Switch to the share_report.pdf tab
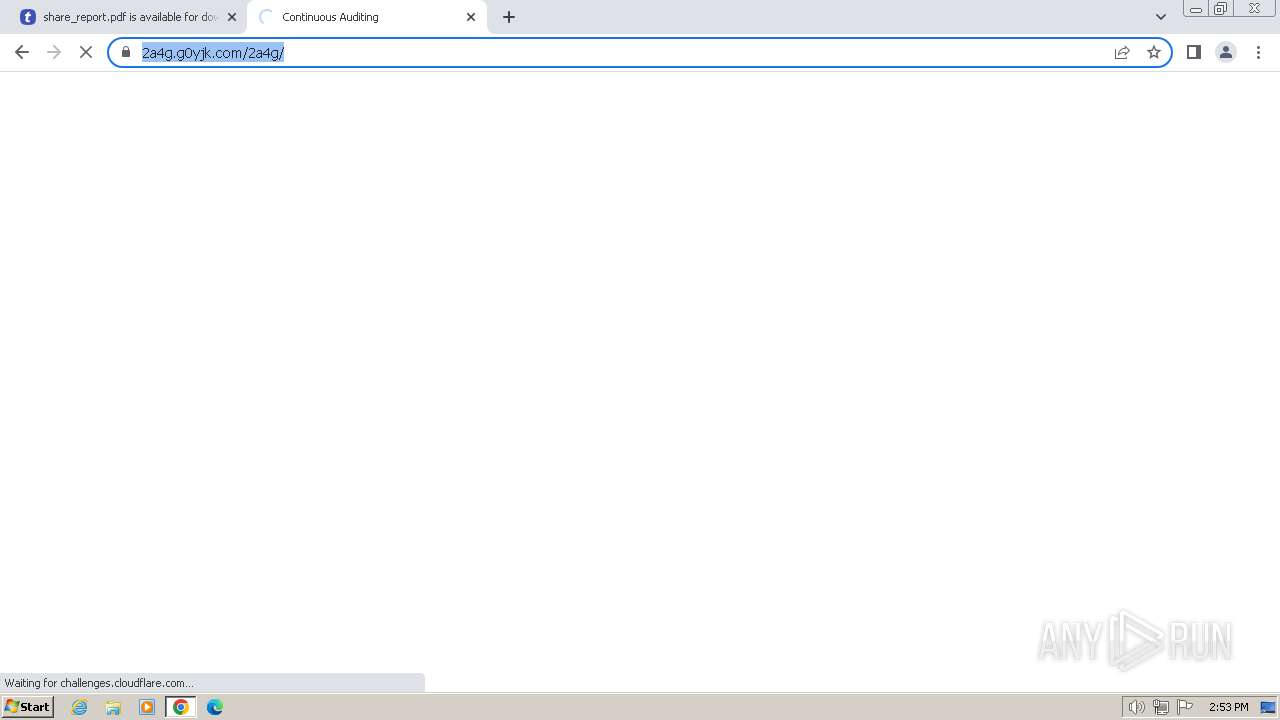This screenshot has height=720, width=1280. pos(128,17)
